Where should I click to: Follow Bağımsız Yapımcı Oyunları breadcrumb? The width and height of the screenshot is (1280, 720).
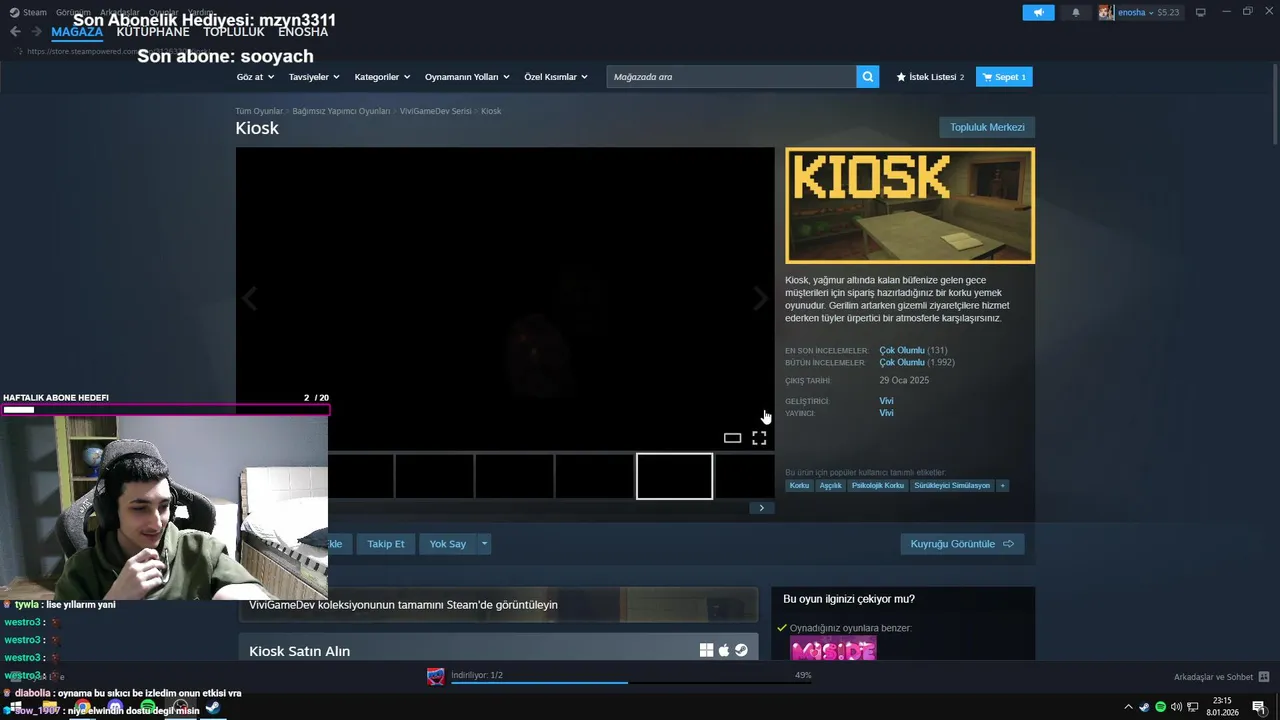[341, 111]
